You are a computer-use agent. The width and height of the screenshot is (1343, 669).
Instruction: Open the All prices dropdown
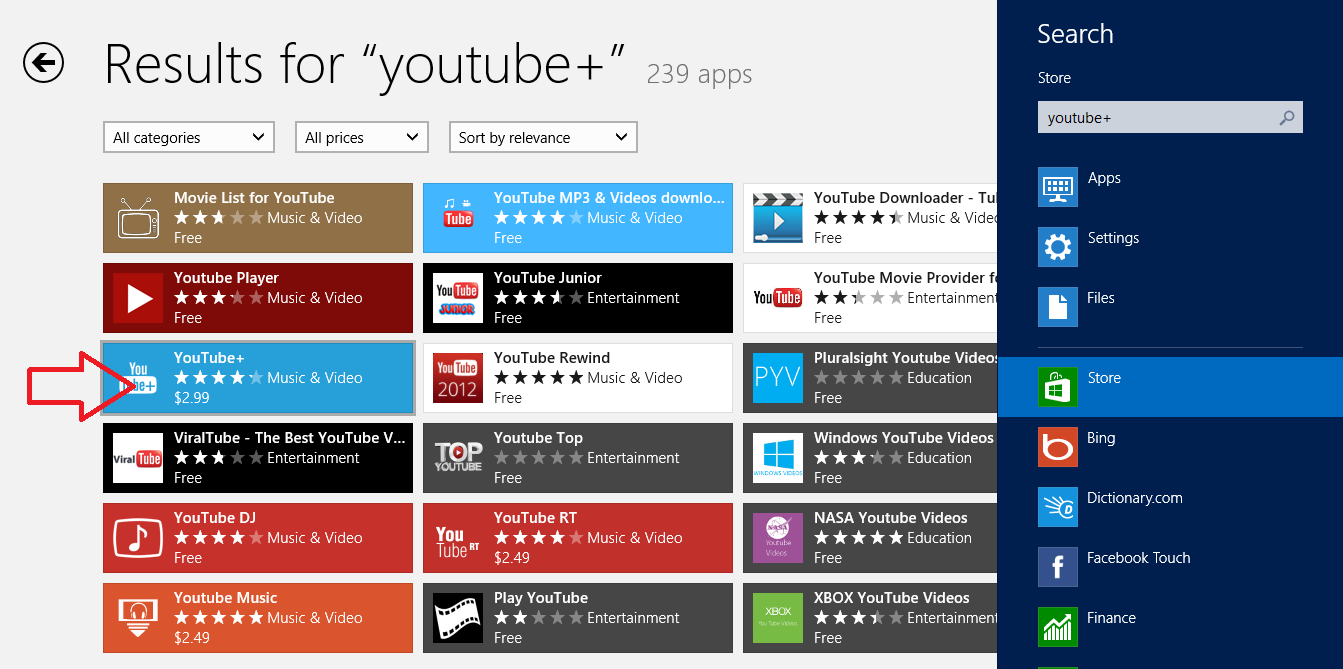(x=361, y=138)
